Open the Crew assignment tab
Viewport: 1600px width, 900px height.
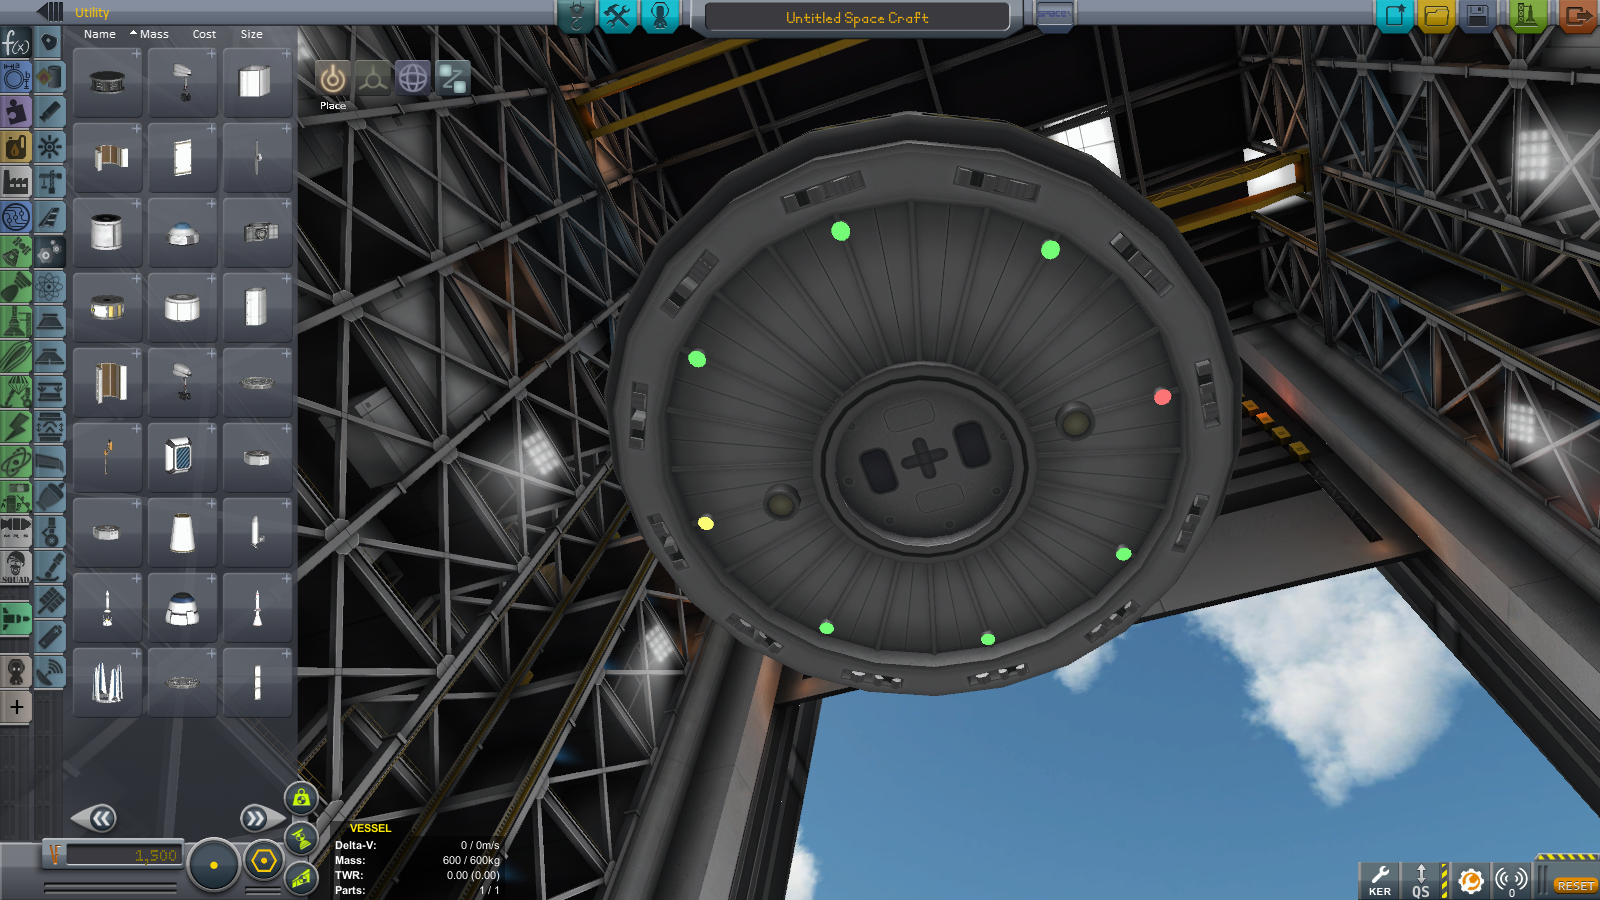click(x=660, y=15)
